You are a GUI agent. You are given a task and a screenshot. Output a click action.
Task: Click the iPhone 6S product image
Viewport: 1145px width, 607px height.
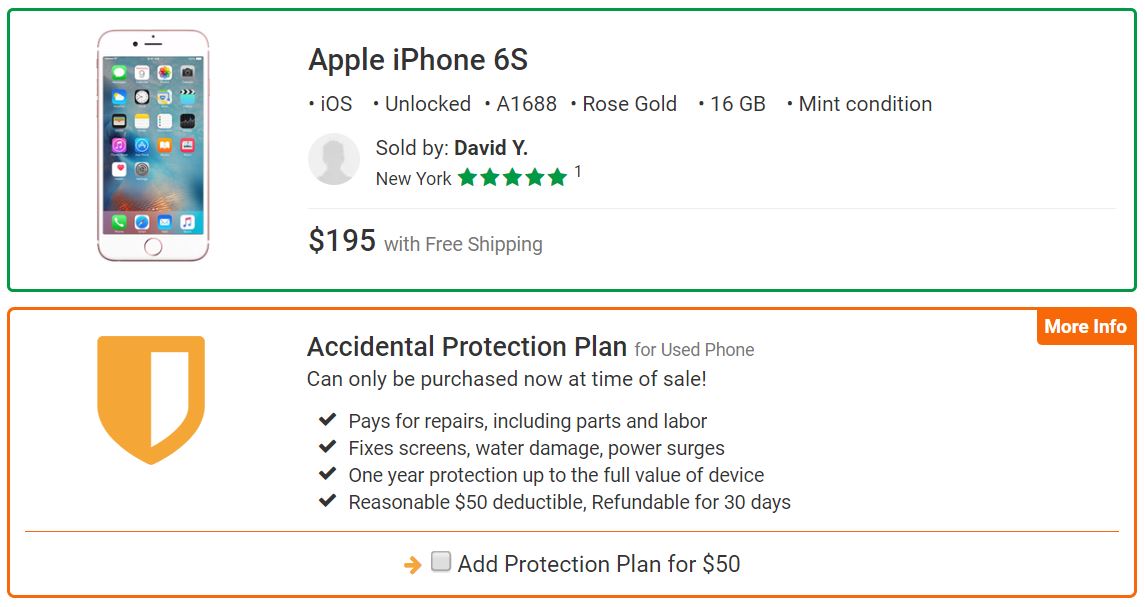(x=153, y=145)
